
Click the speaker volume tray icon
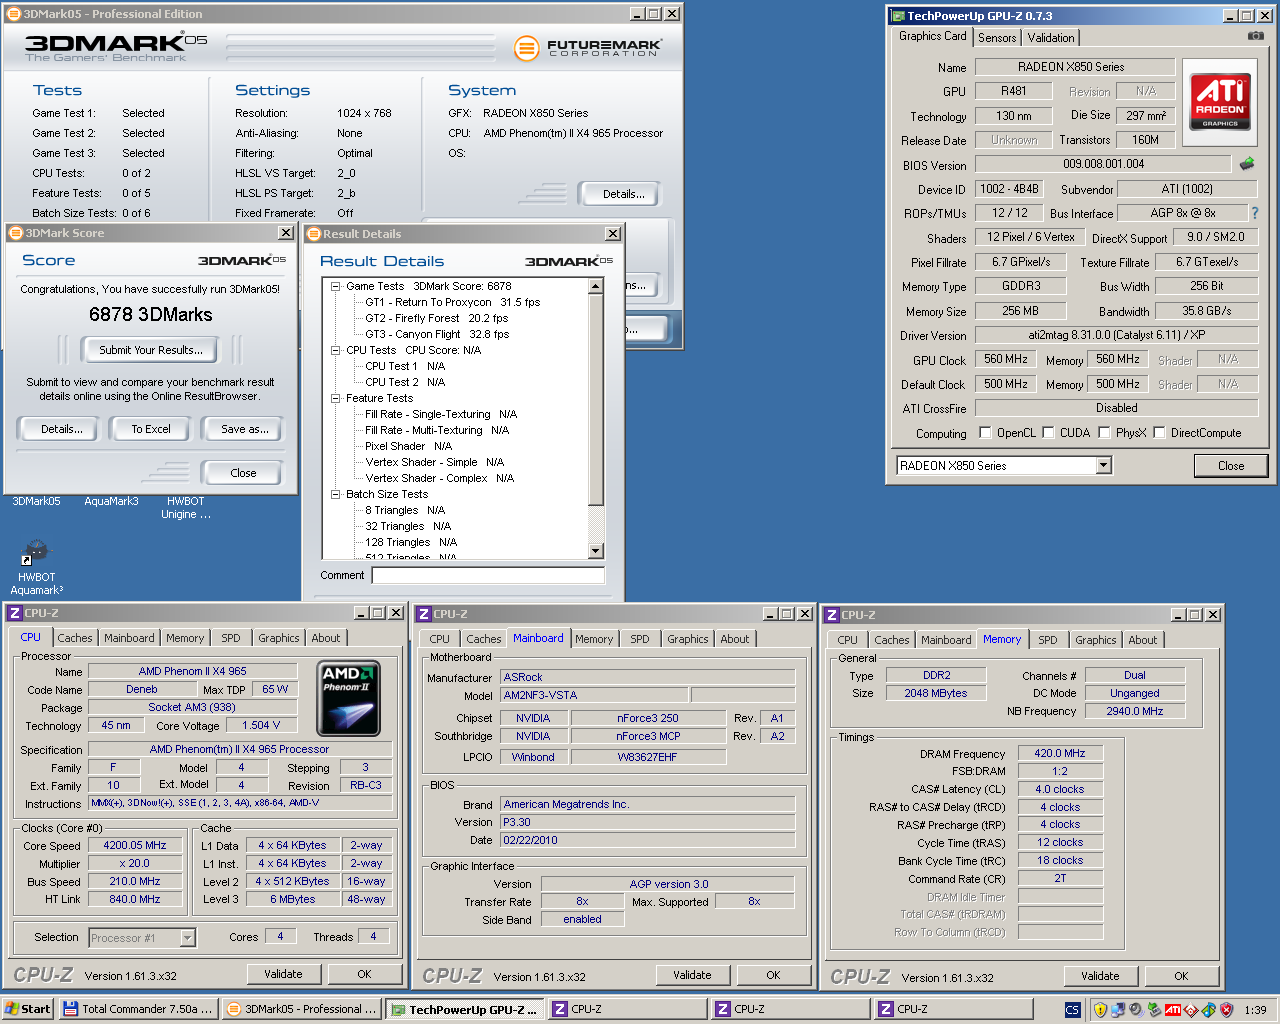(x=1136, y=1010)
